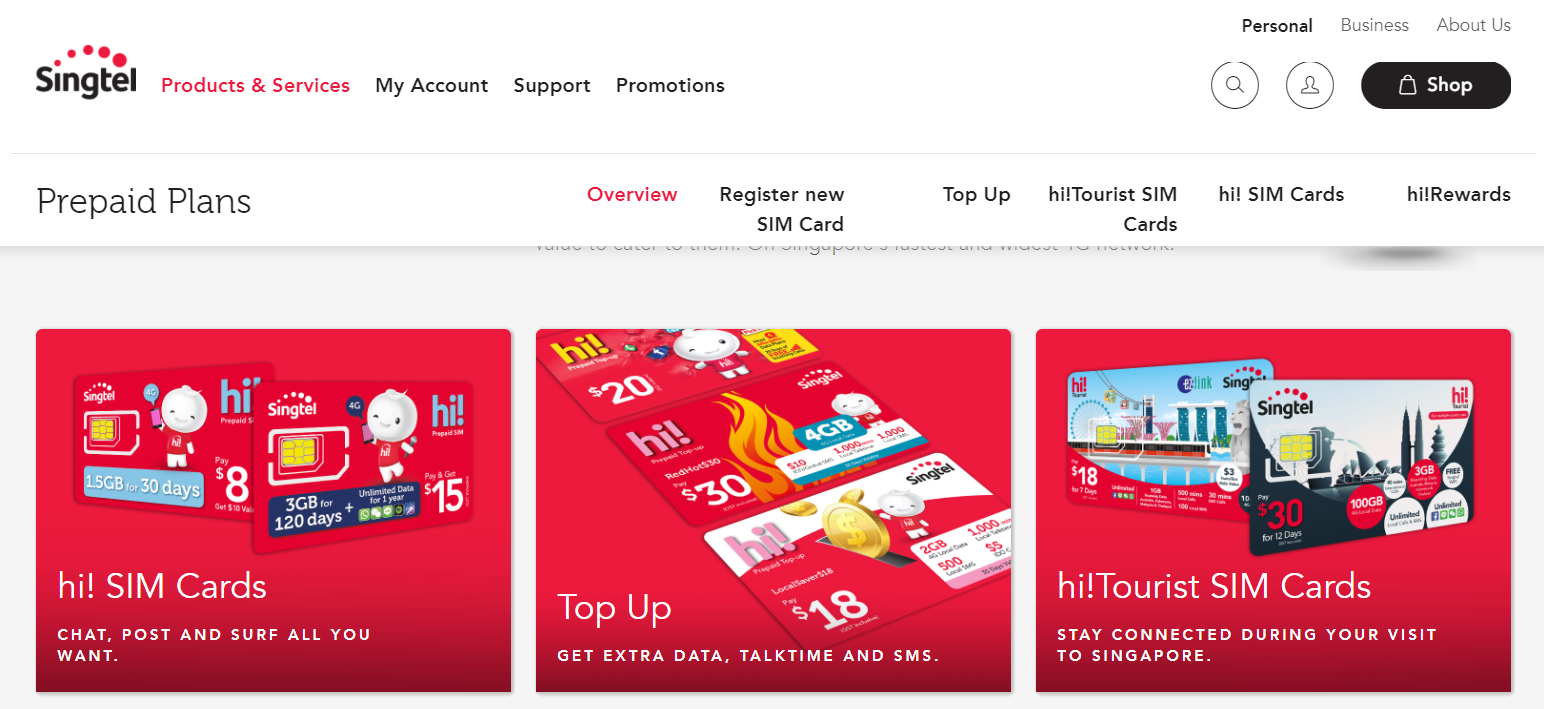1544x709 pixels.
Task: Open the About Us link
Action: [x=1474, y=25]
